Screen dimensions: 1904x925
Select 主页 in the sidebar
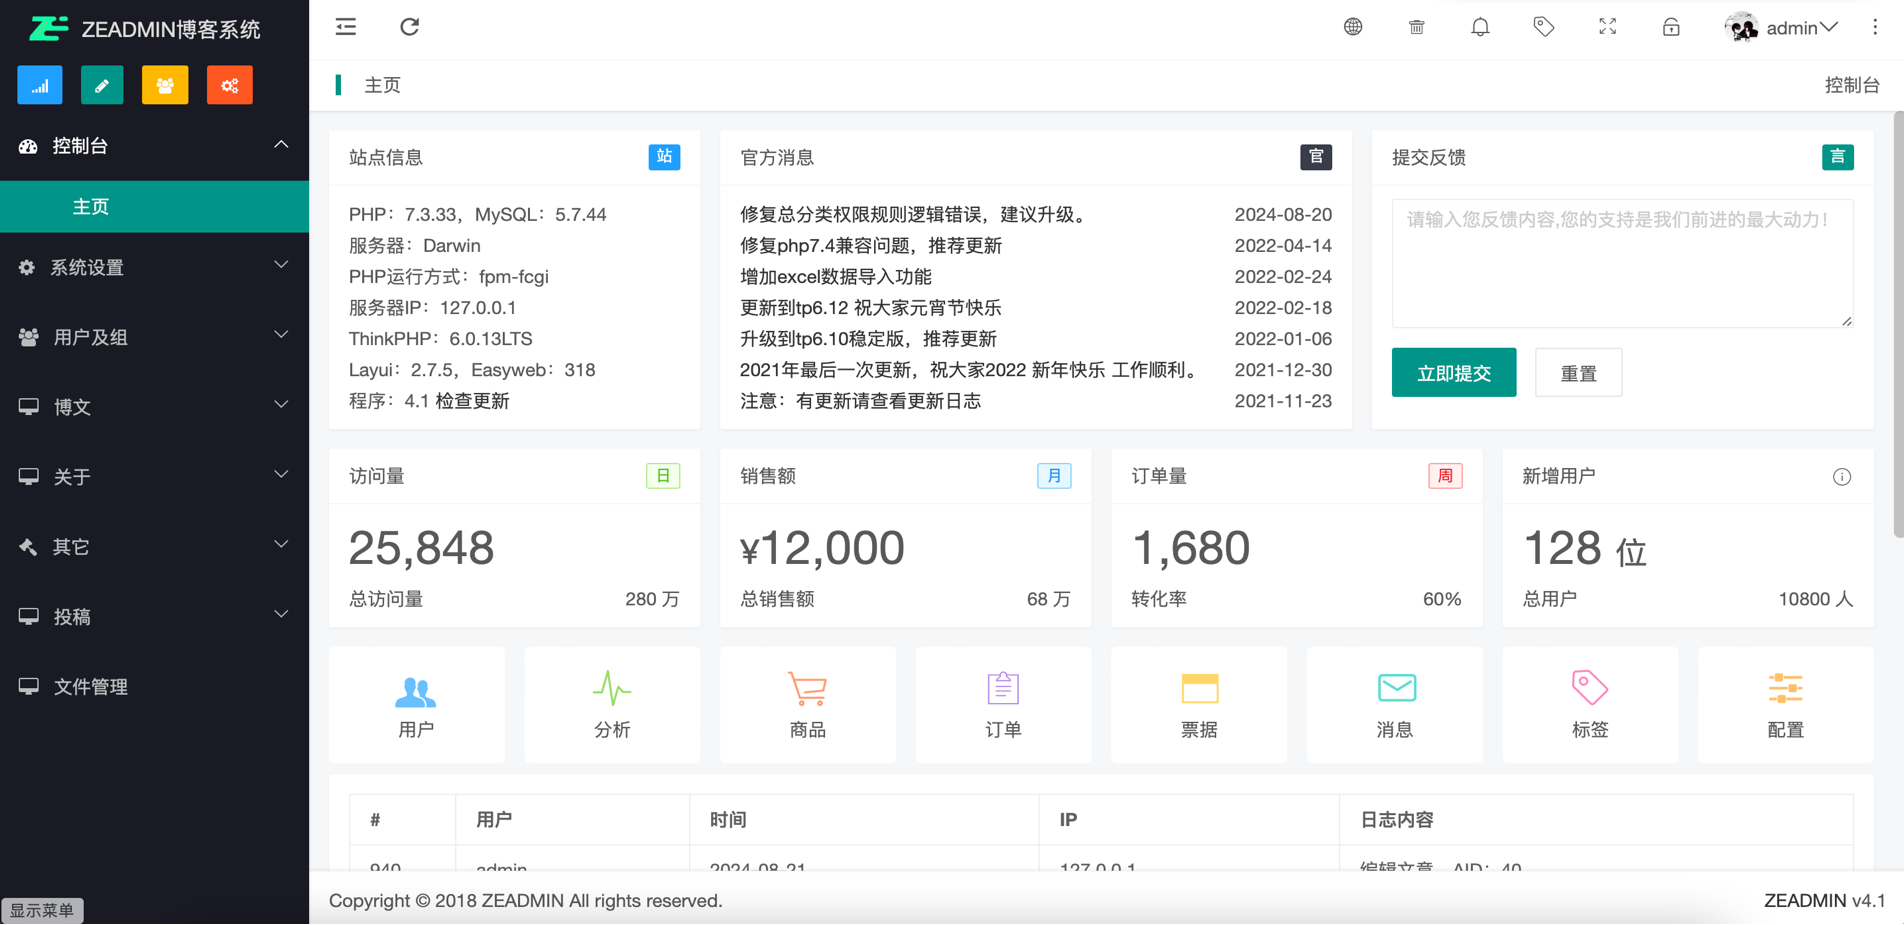tap(154, 207)
